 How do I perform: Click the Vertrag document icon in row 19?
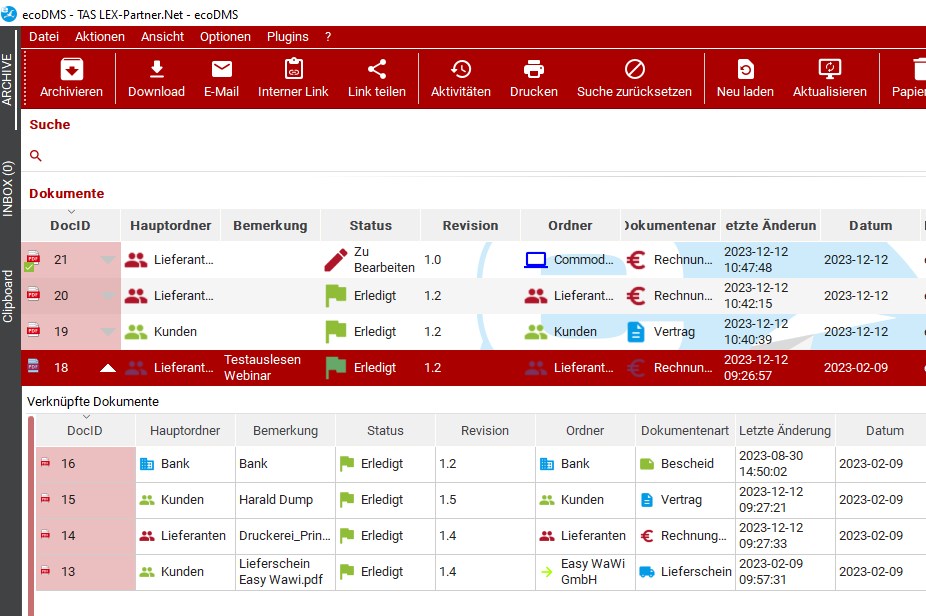point(635,332)
